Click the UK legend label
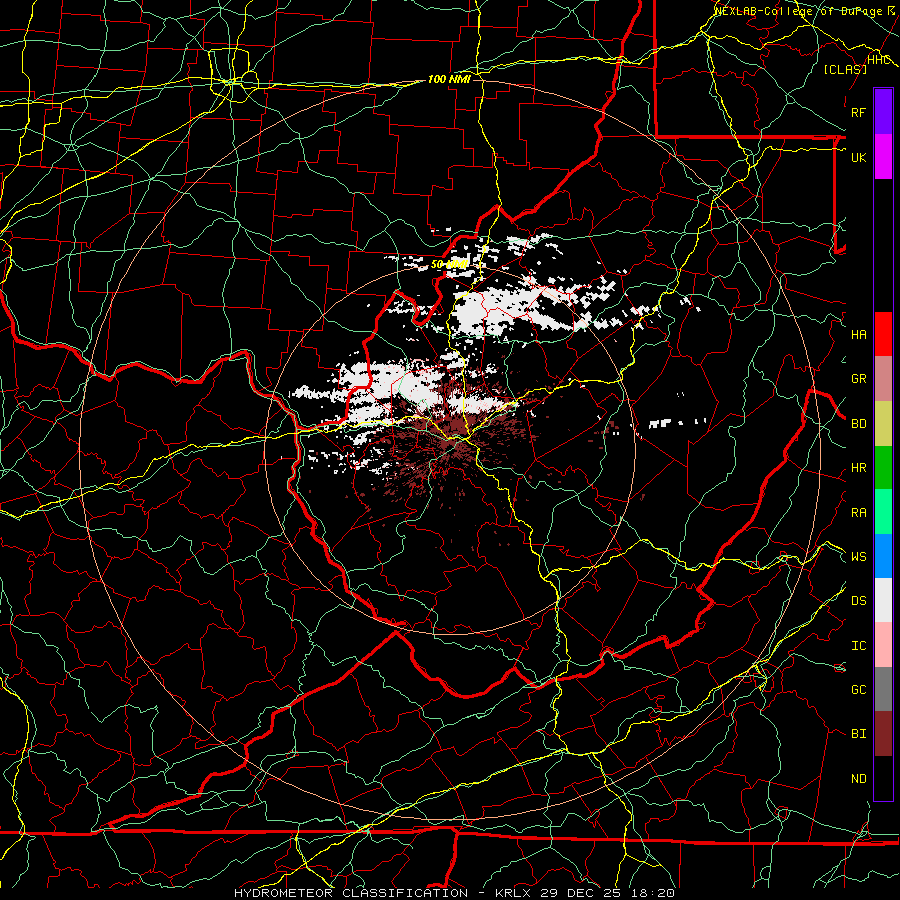This screenshot has width=900, height=900. click(858, 157)
